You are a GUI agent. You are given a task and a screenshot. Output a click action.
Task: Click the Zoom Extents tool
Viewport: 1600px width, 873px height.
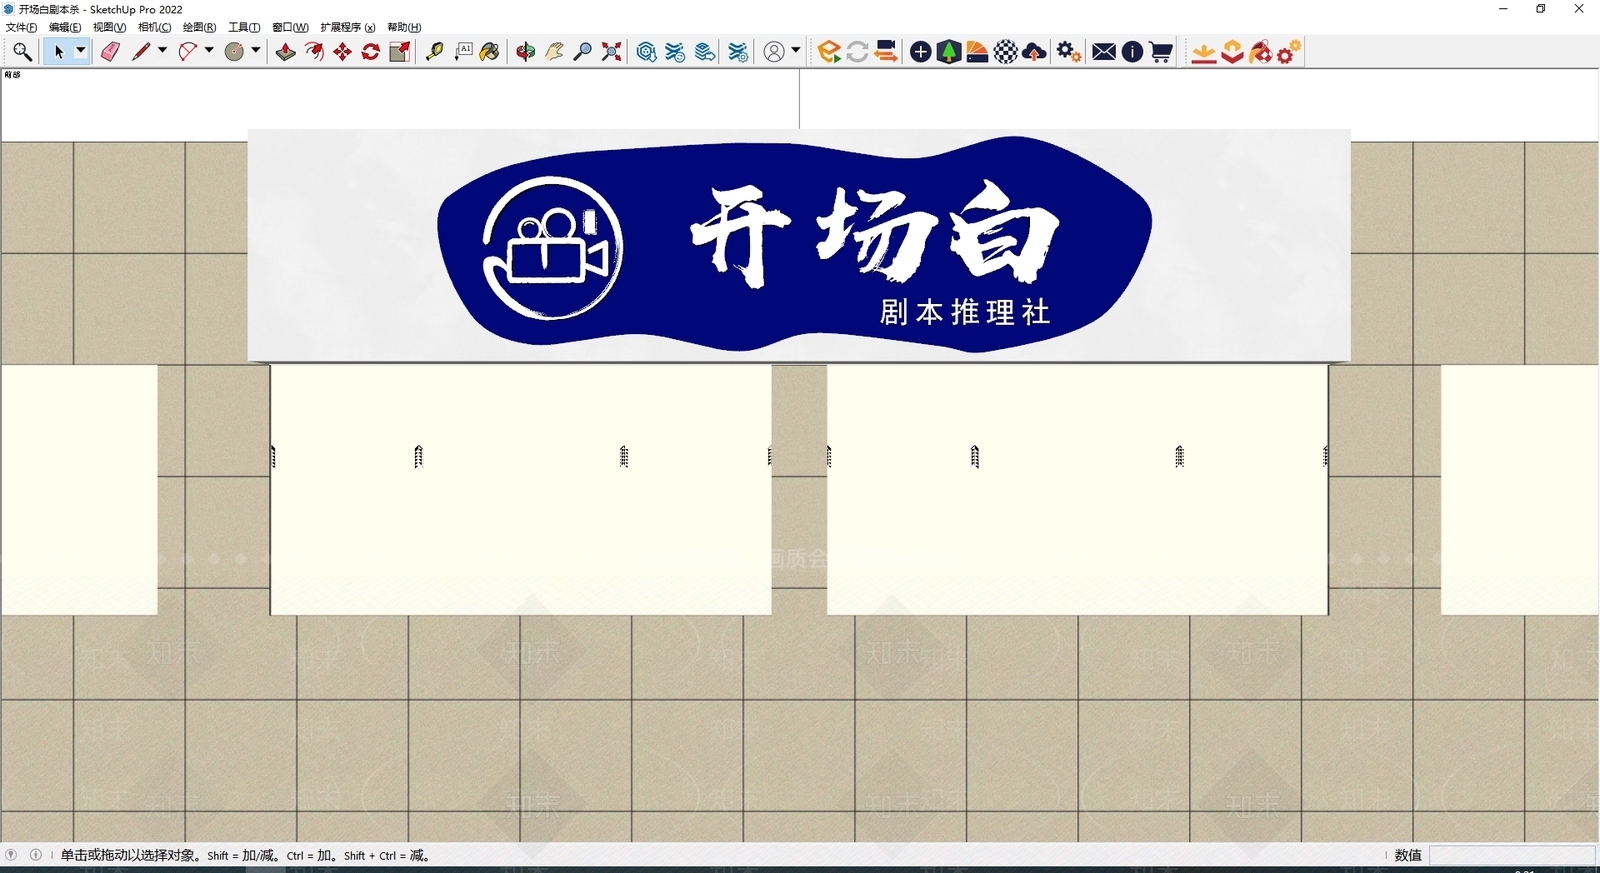point(611,52)
